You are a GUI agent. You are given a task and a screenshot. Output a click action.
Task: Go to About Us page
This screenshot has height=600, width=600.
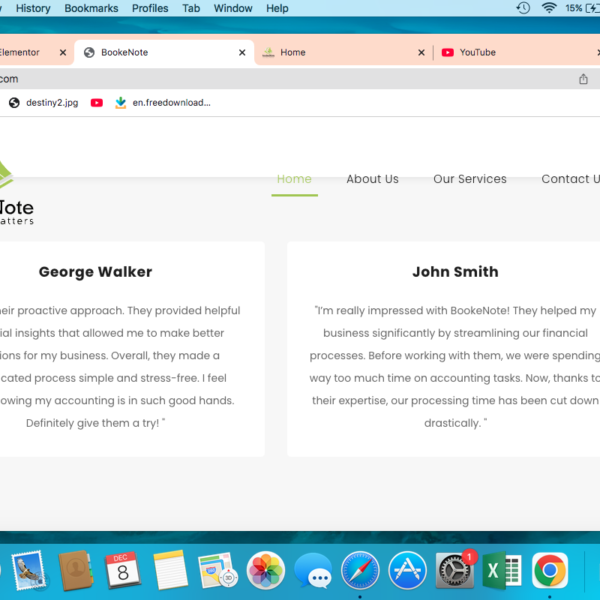coord(372,179)
